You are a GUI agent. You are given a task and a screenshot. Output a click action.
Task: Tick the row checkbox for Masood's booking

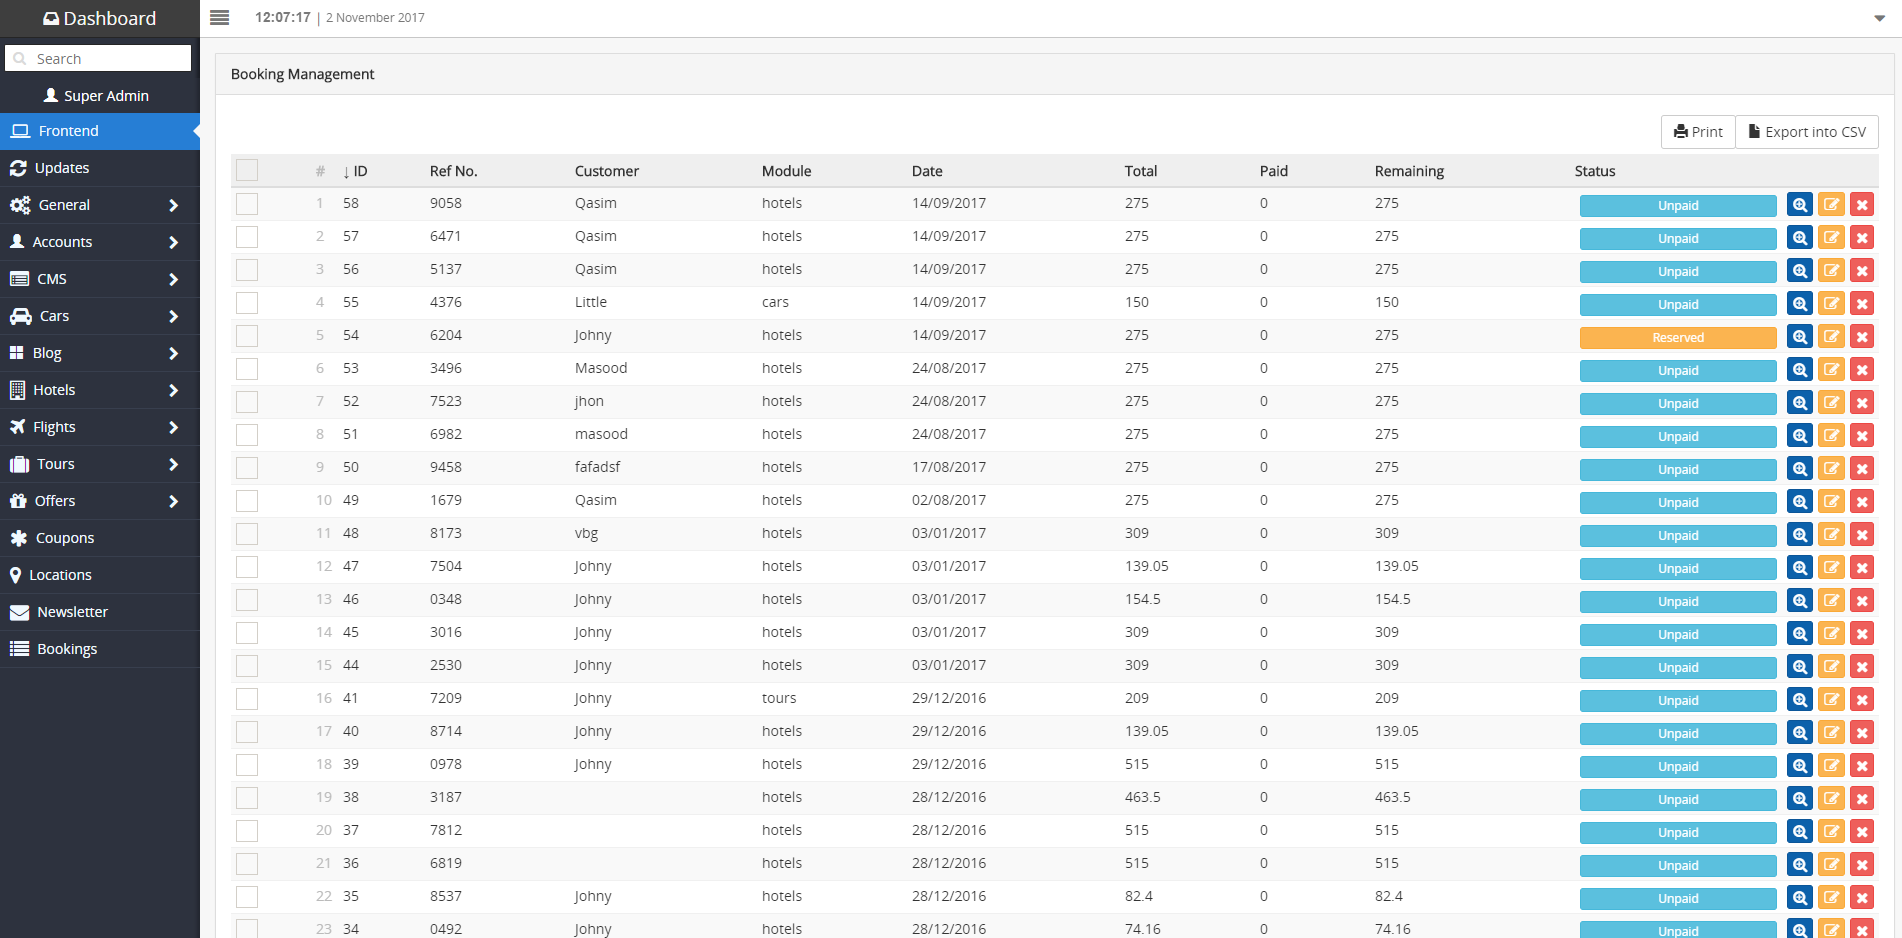(247, 368)
